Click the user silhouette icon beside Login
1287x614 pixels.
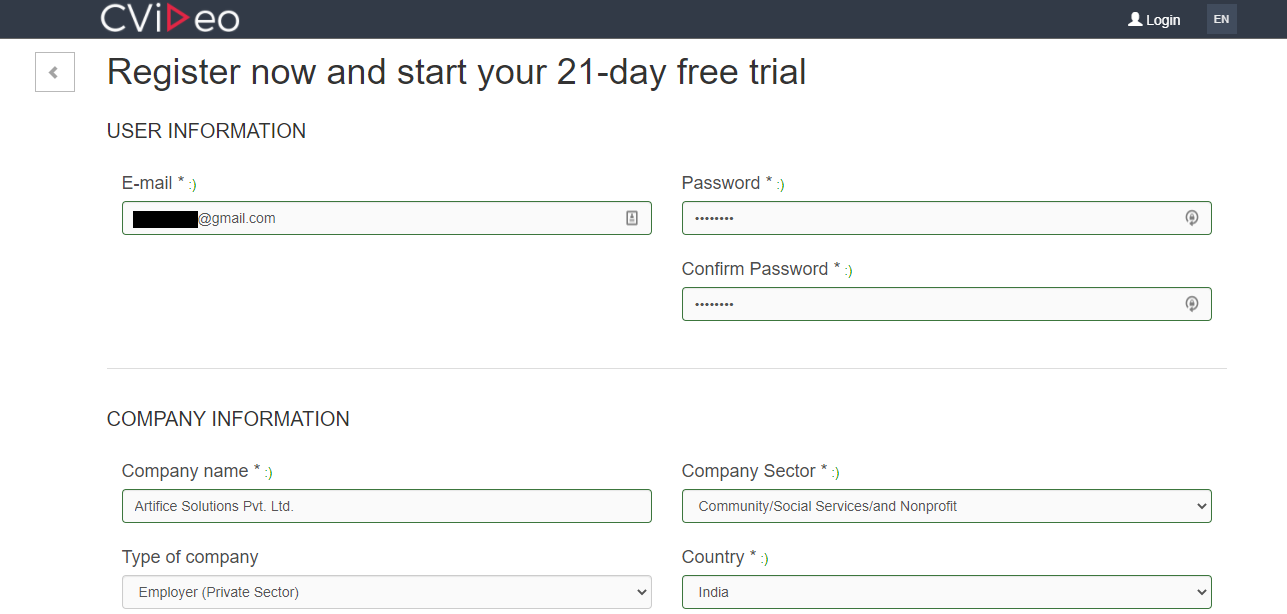1135,19
